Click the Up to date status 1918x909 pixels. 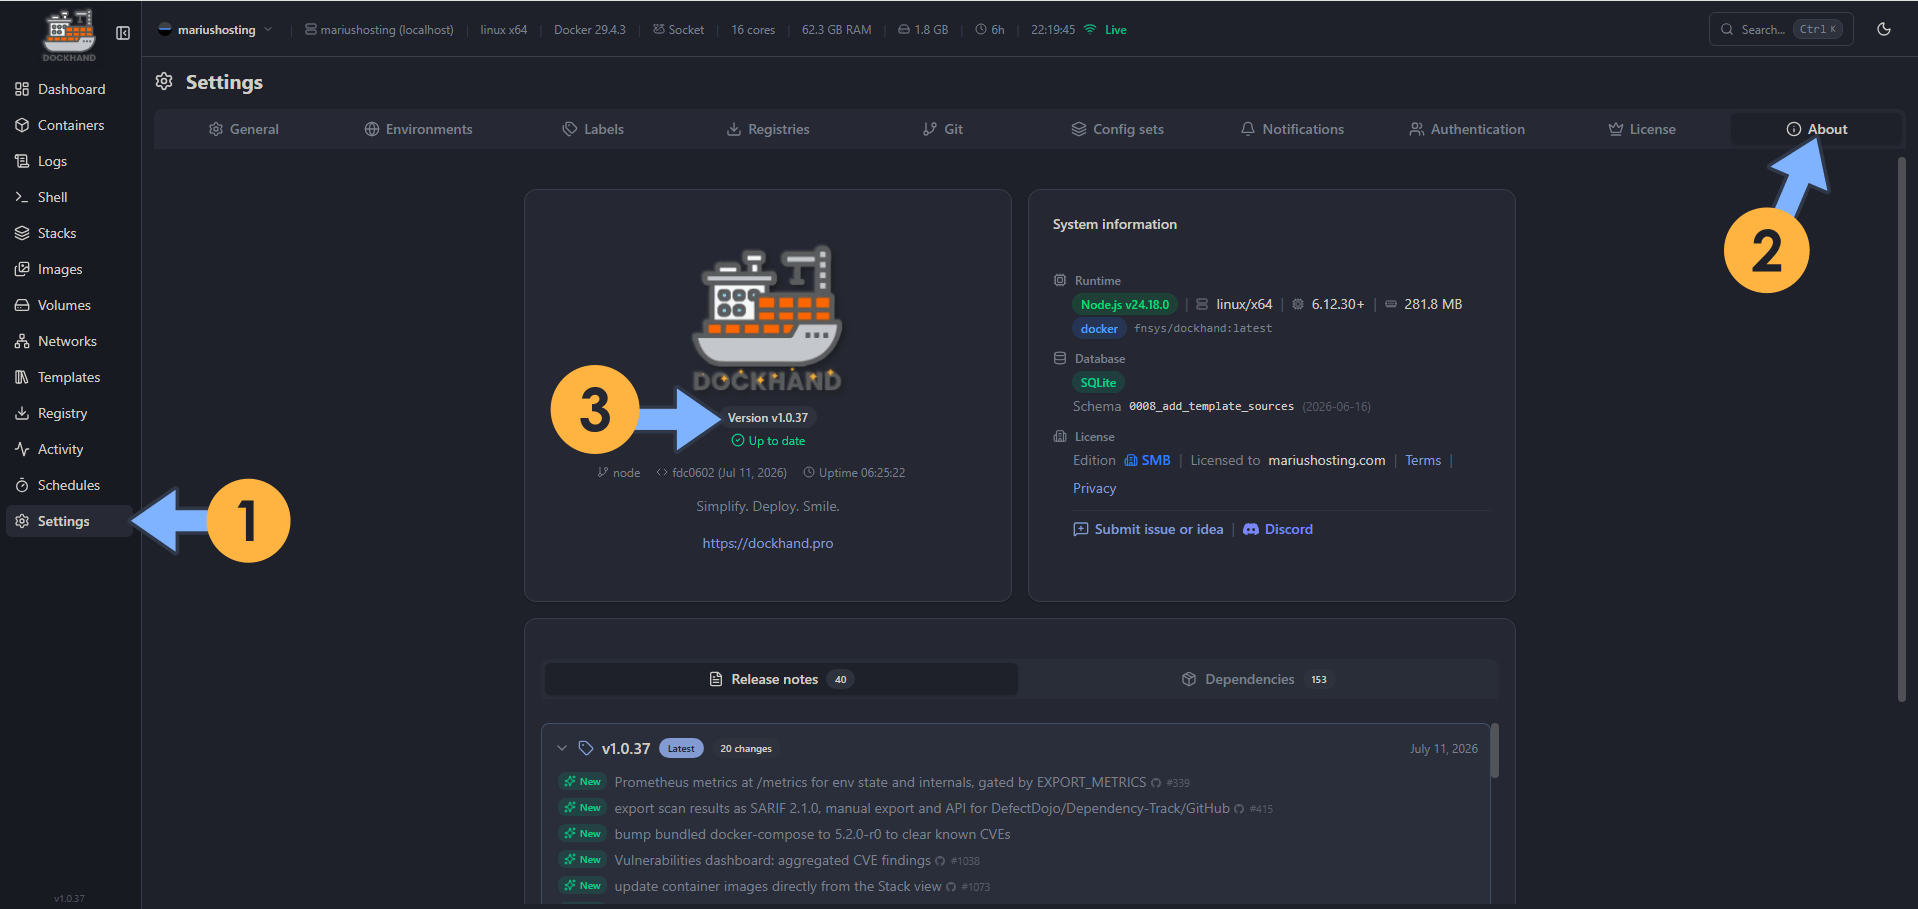click(768, 441)
